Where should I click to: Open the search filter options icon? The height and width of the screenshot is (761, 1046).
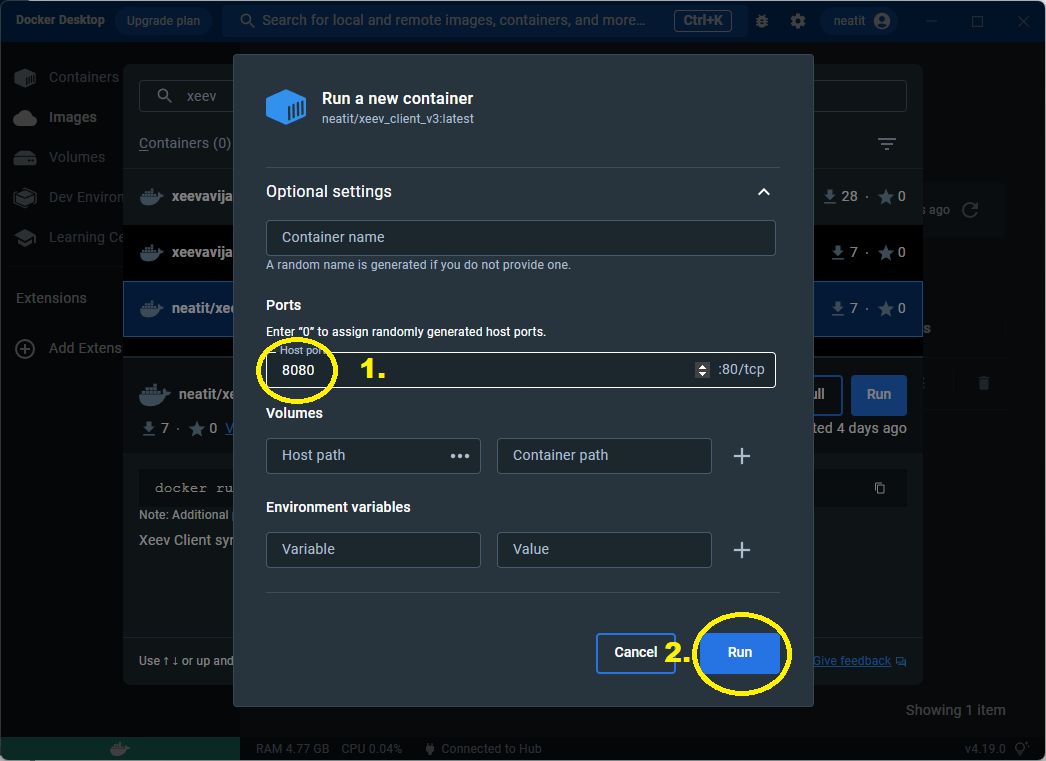pyautogui.click(x=886, y=144)
